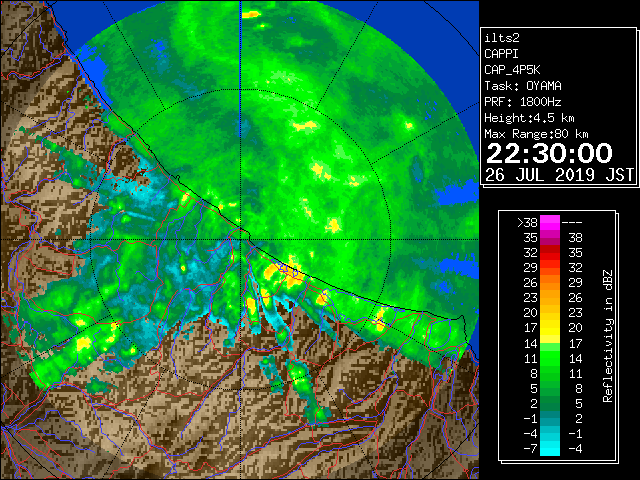640x480 pixels.
Task: Click the 'Reflectivity in dBZ' vertical label
Action: [x=607, y=336]
